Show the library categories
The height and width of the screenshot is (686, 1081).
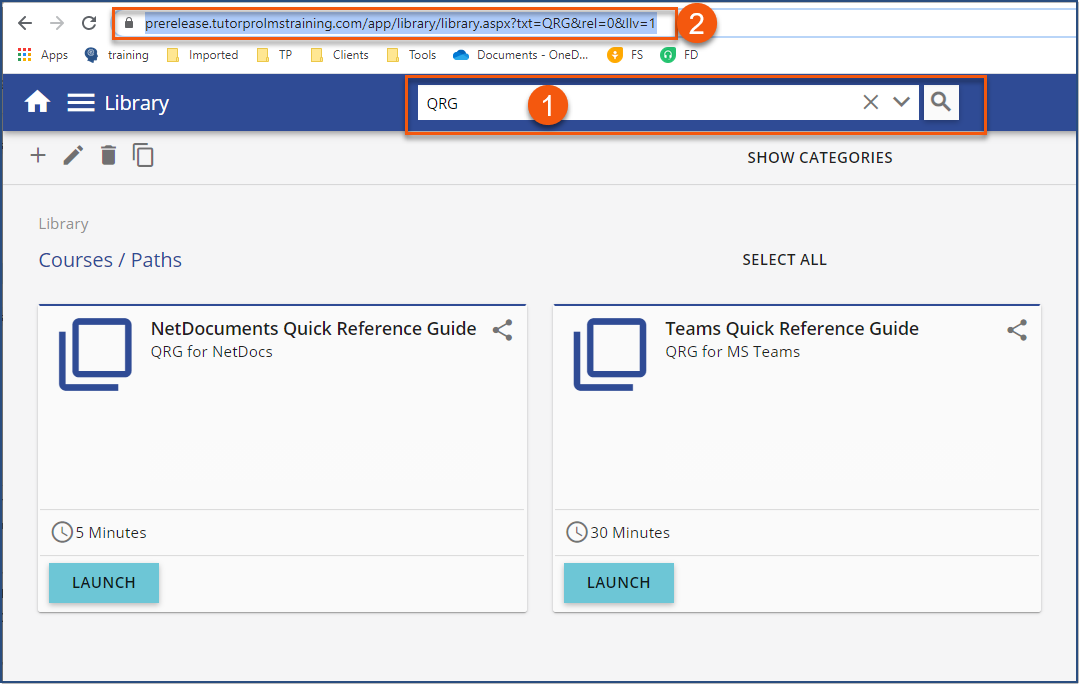tap(820, 158)
